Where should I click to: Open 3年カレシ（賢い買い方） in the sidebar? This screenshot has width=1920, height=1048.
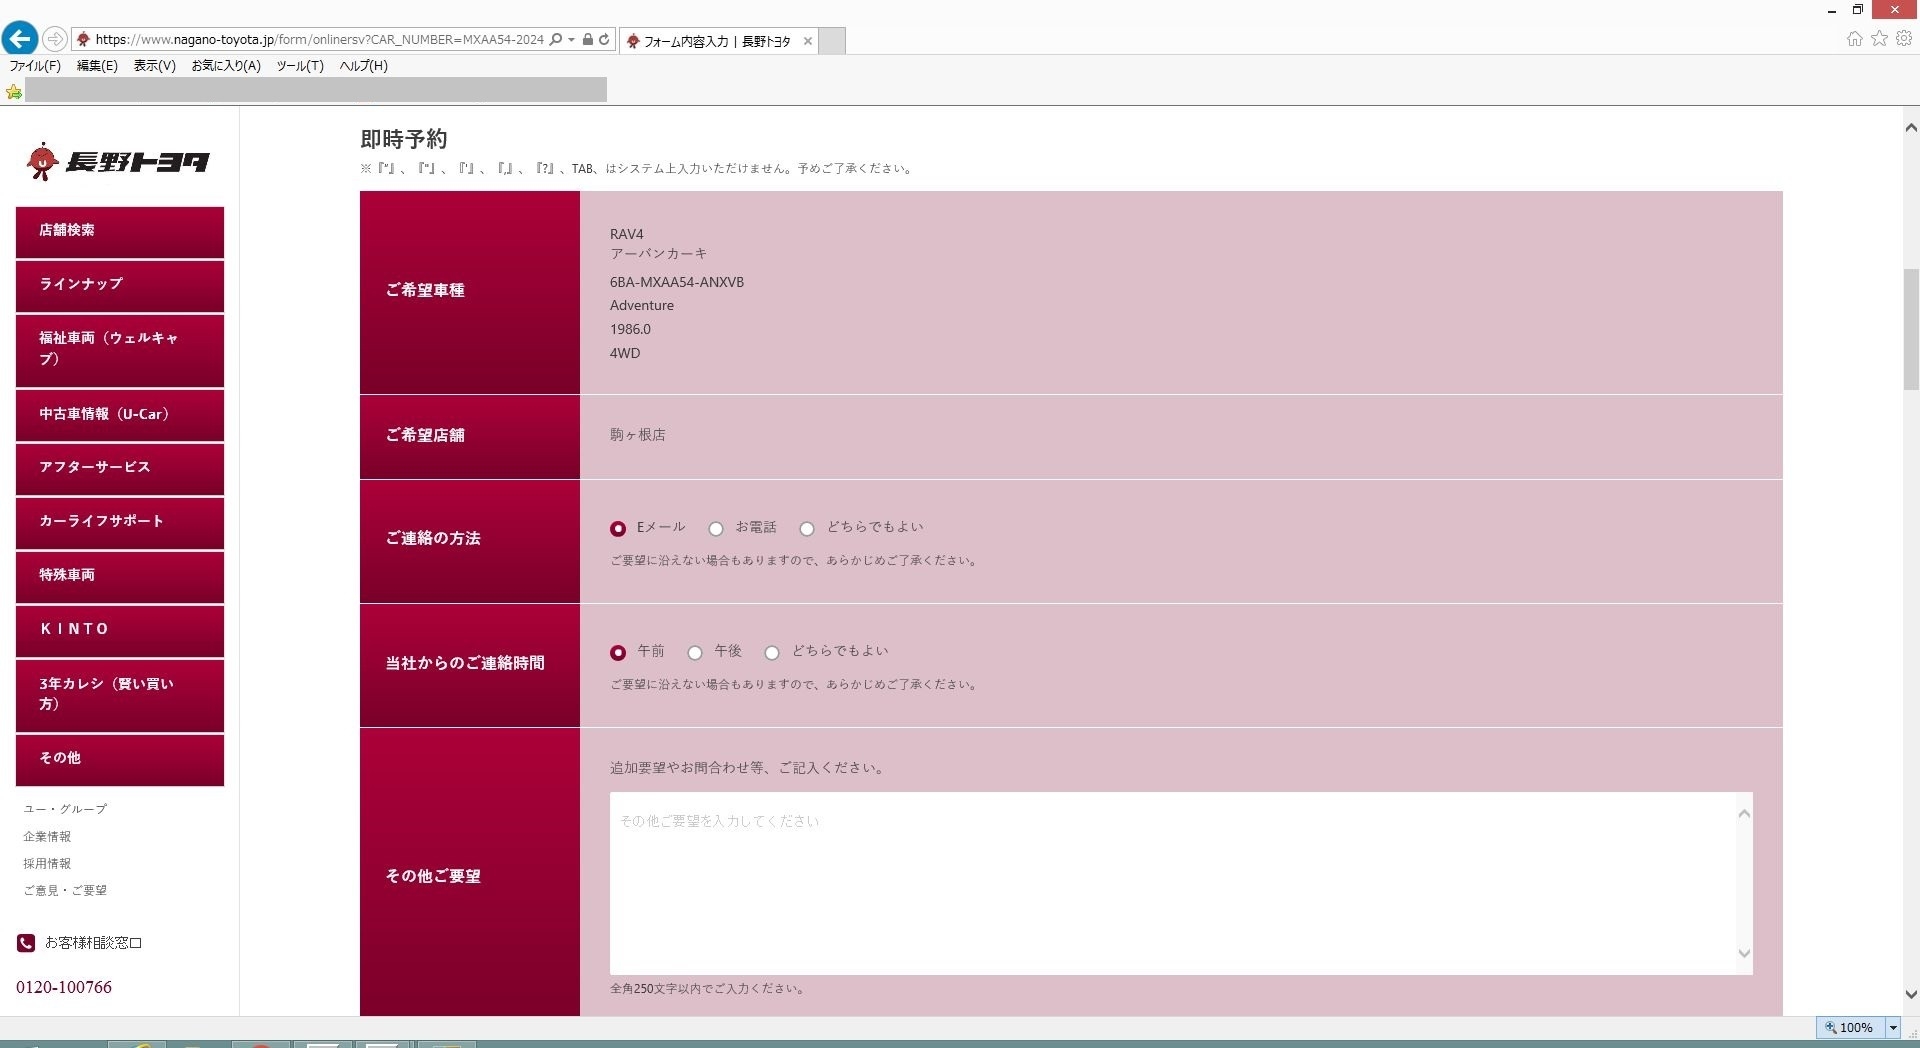tap(120, 695)
